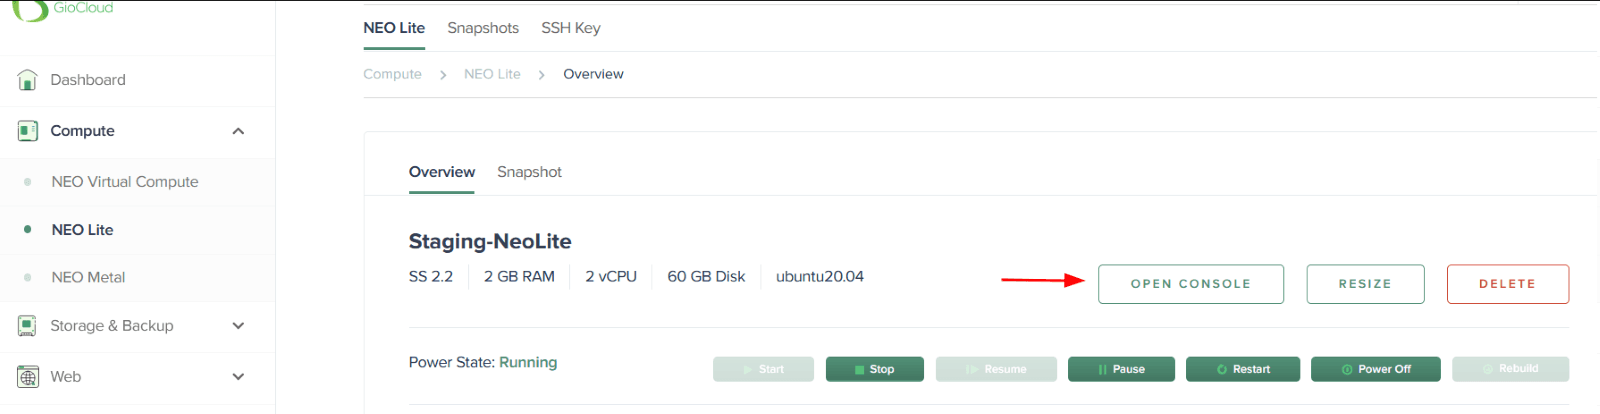Click the Web globe icon
Screen dimensions: 1600x414
[27, 377]
